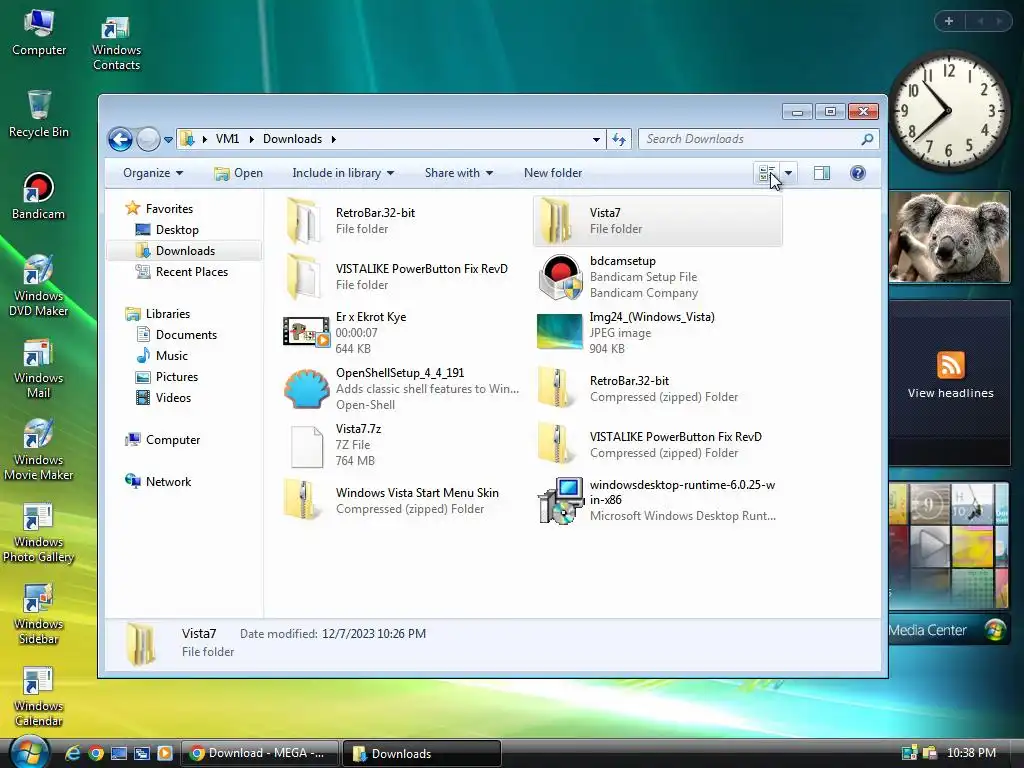This screenshot has height=768, width=1024.
Task: Toggle the preview pane button
Action: pos(822,173)
